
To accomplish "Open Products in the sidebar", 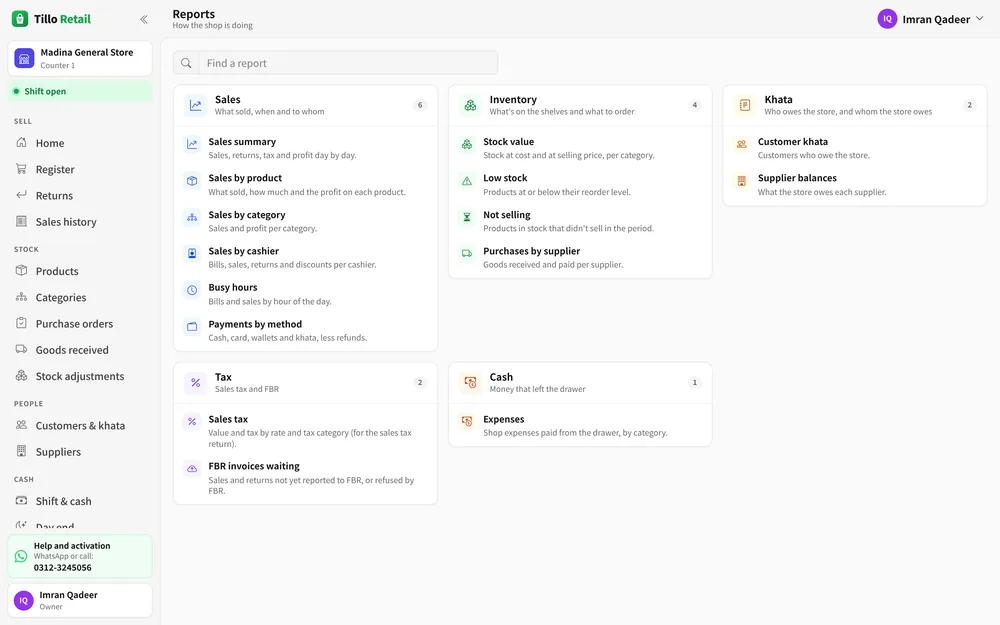I will 80,271.
